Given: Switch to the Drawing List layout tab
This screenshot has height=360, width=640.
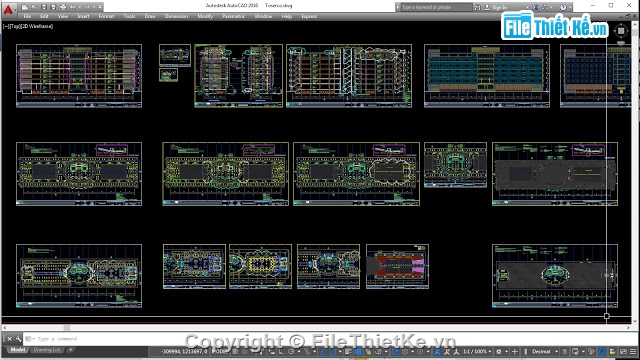Looking at the screenshot, I should pyautogui.click(x=47, y=350).
